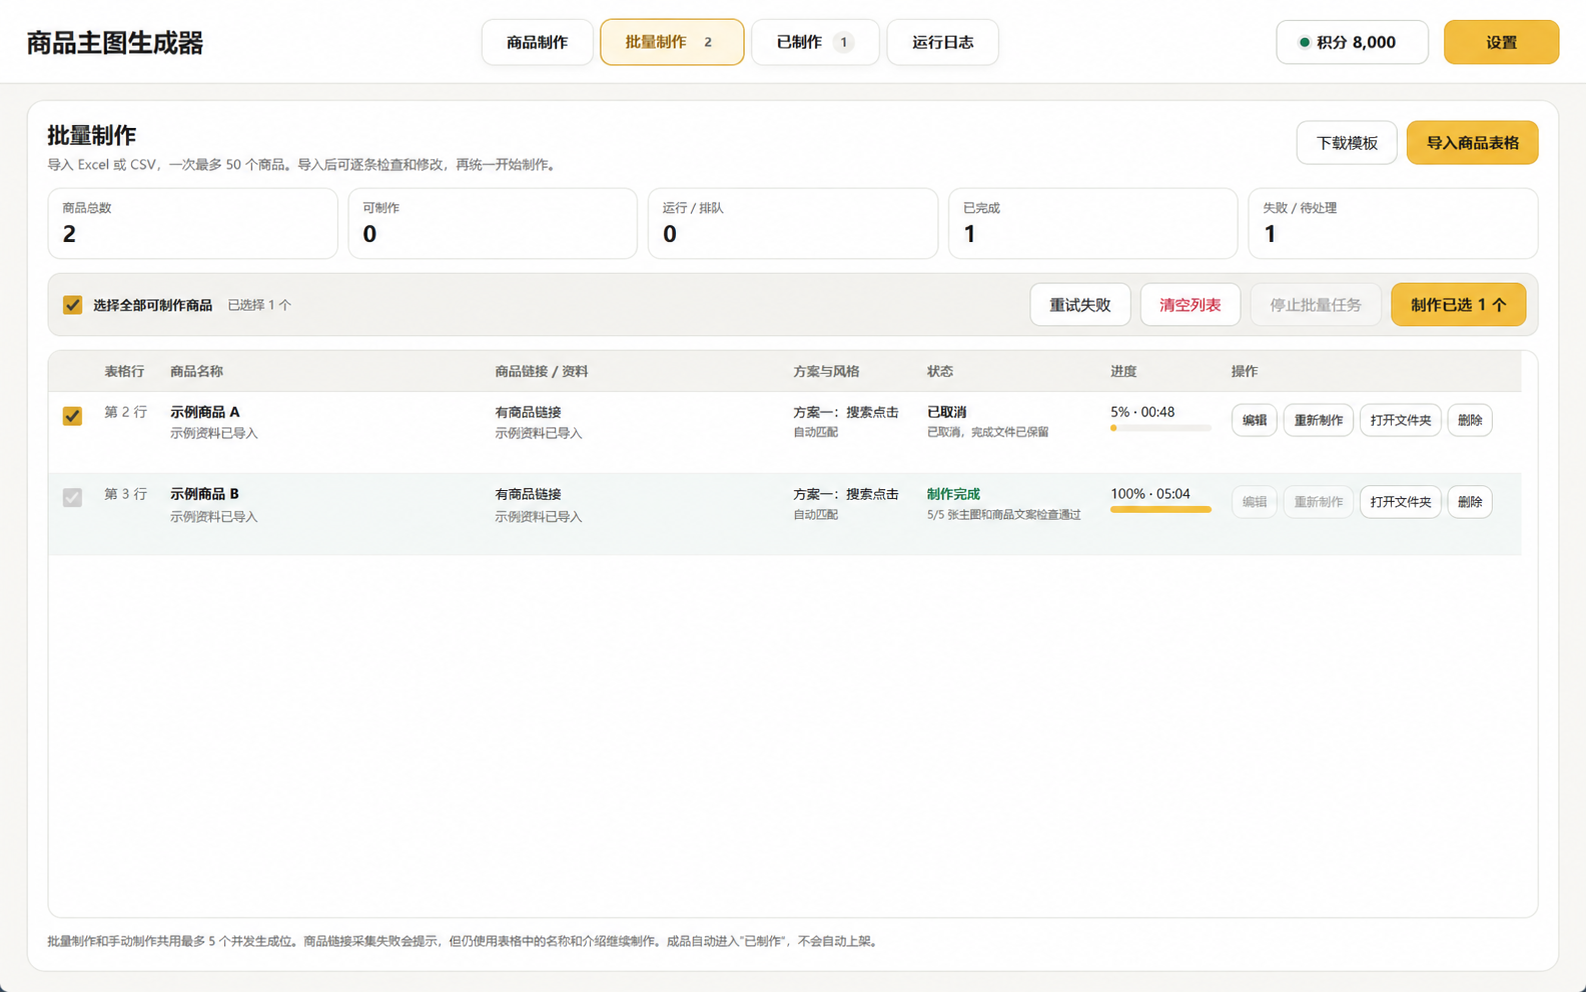Viewport: 1586px width, 992px height.
Task: Delete the 示例商品 B row
Action: pyautogui.click(x=1469, y=502)
